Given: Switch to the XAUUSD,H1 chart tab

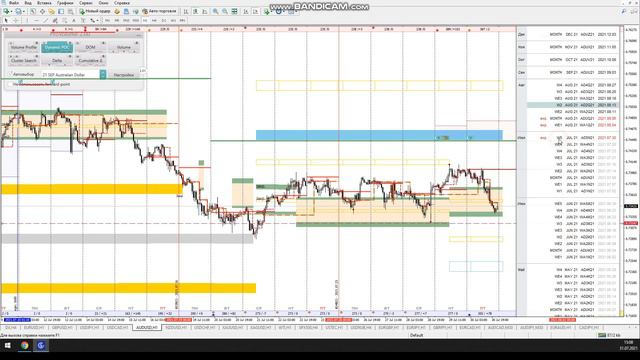Looking at the screenshot, I should point(233,327).
